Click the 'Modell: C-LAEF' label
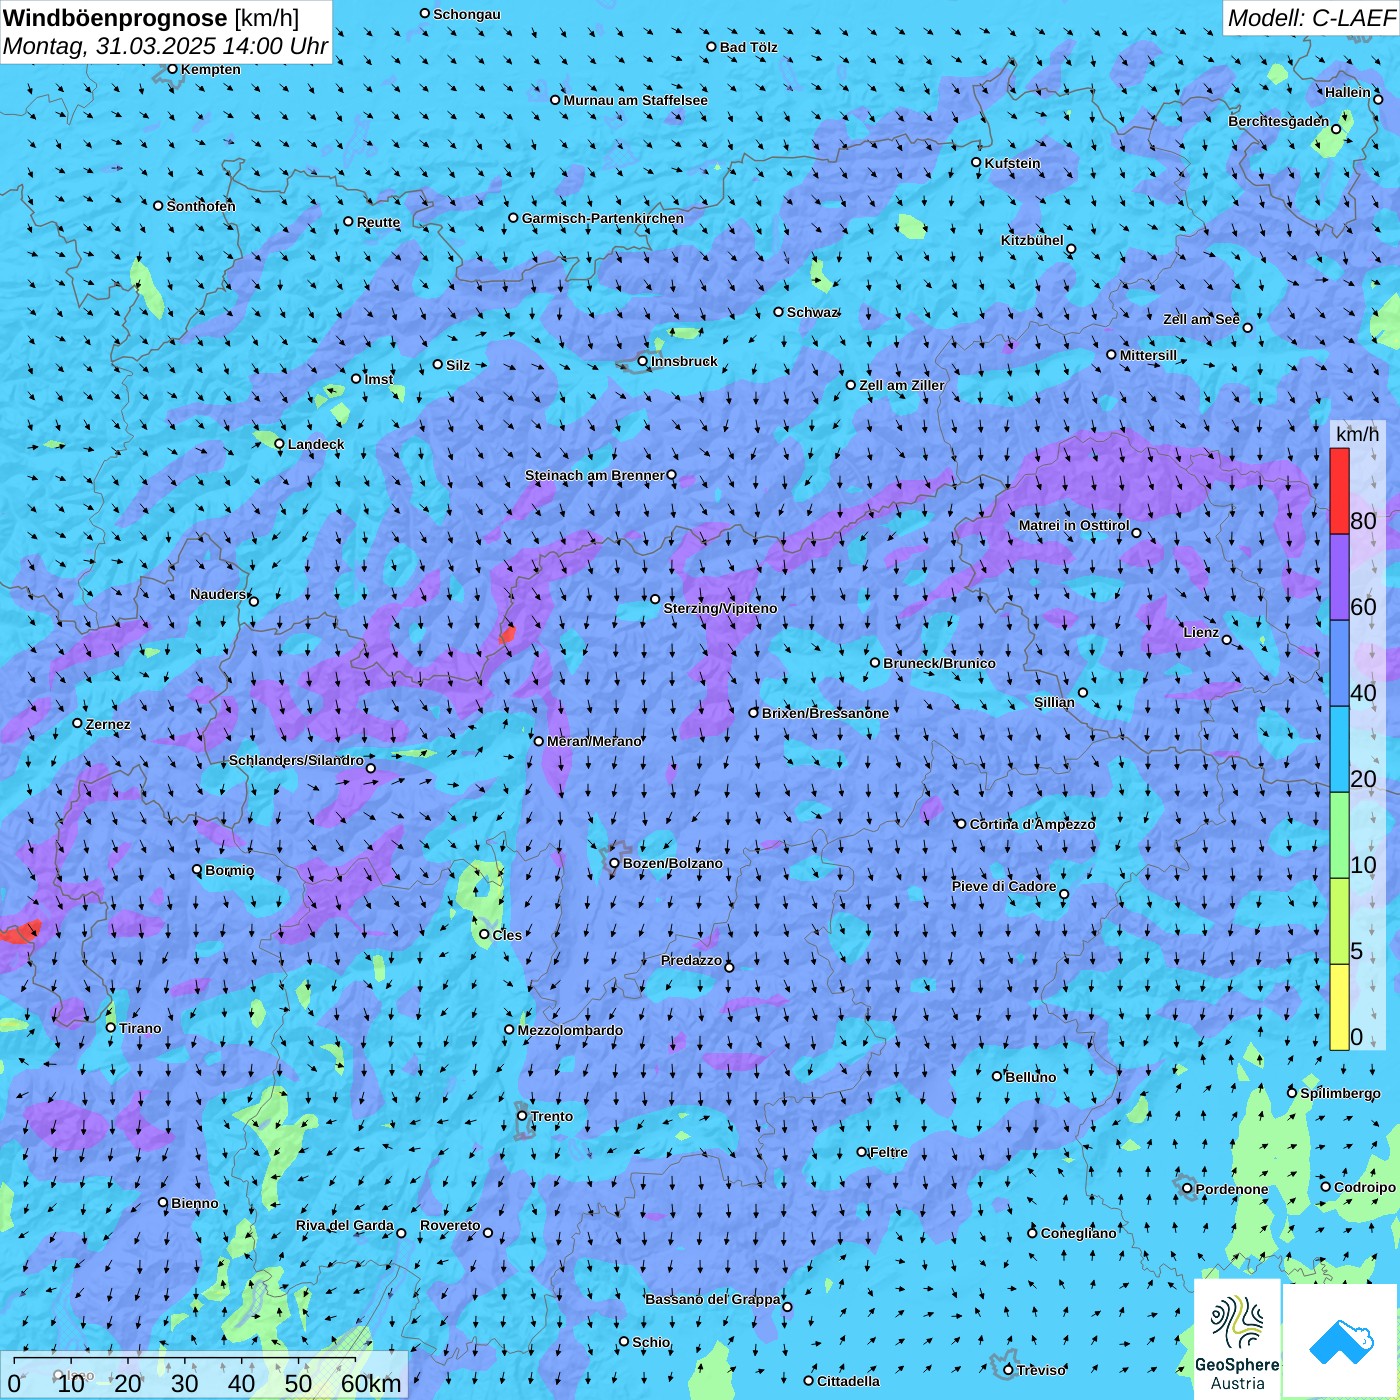 point(1310,18)
